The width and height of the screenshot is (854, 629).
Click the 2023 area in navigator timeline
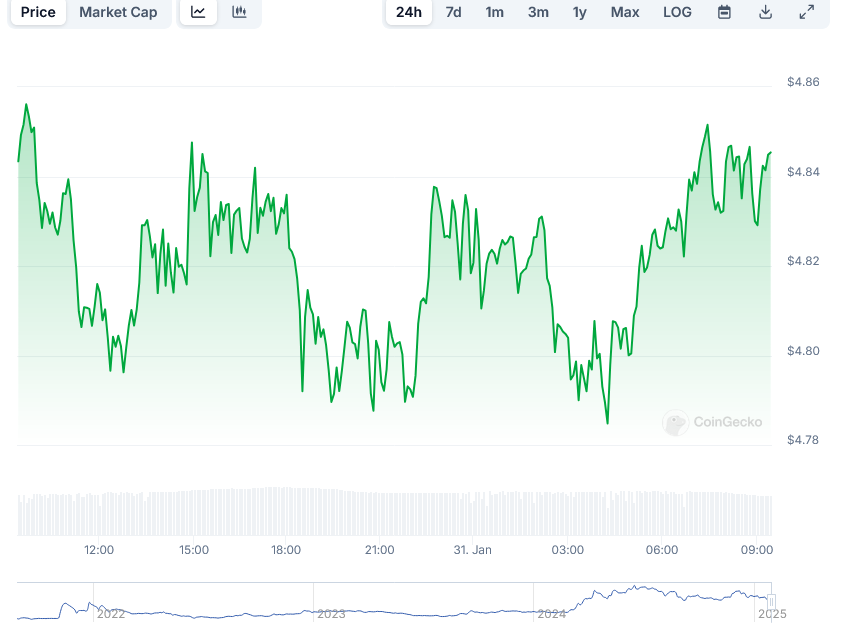coord(330,614)
